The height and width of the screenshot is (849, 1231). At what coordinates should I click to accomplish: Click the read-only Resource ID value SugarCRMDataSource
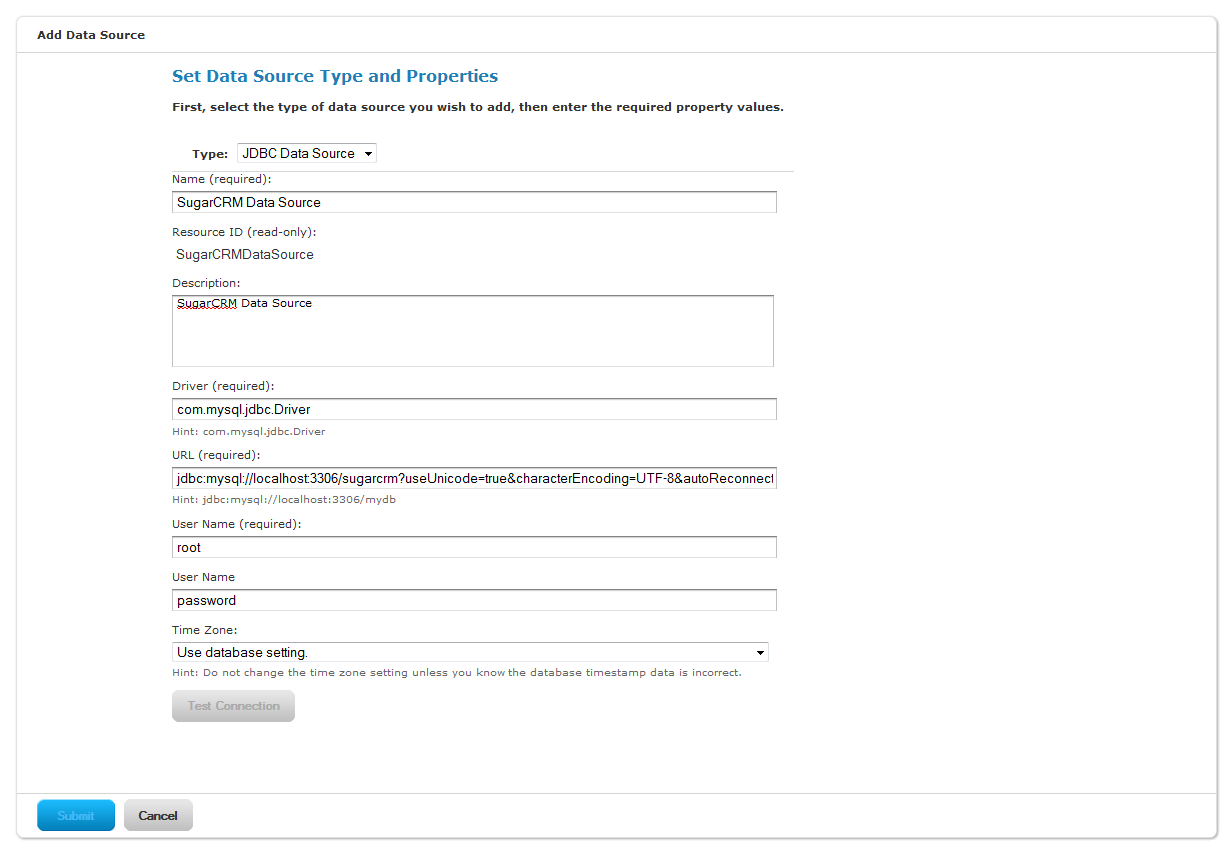245,254
